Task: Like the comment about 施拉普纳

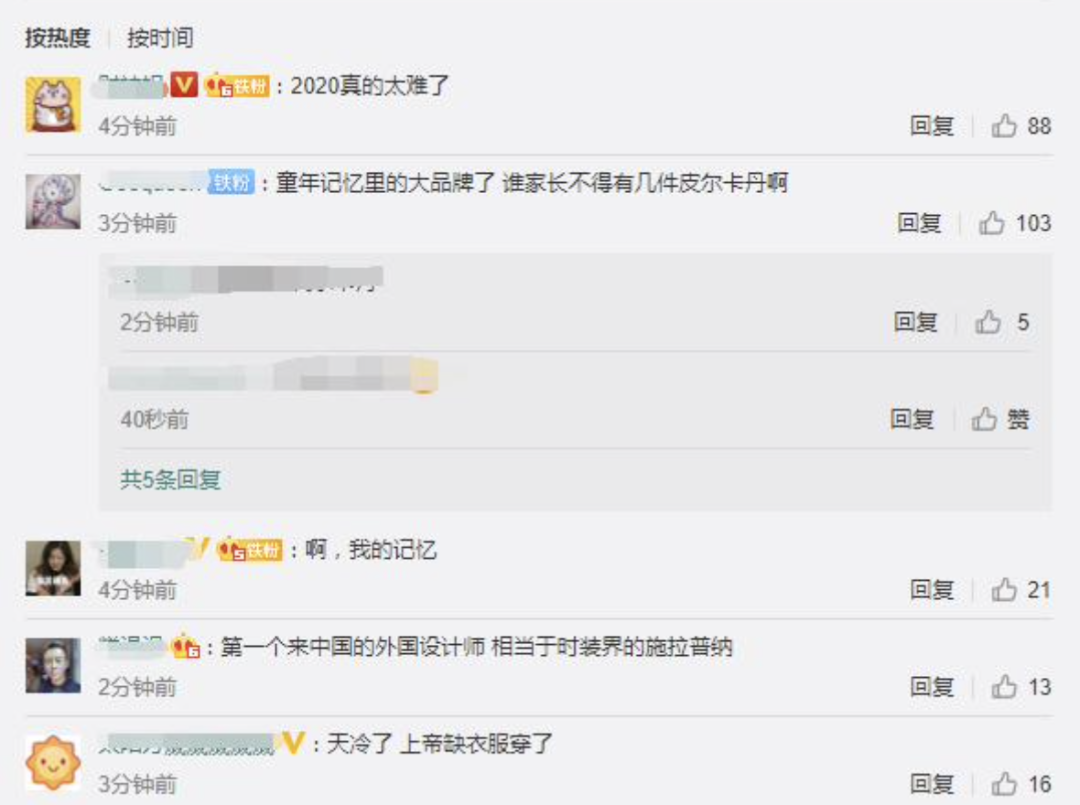Action: point(1021,687)
